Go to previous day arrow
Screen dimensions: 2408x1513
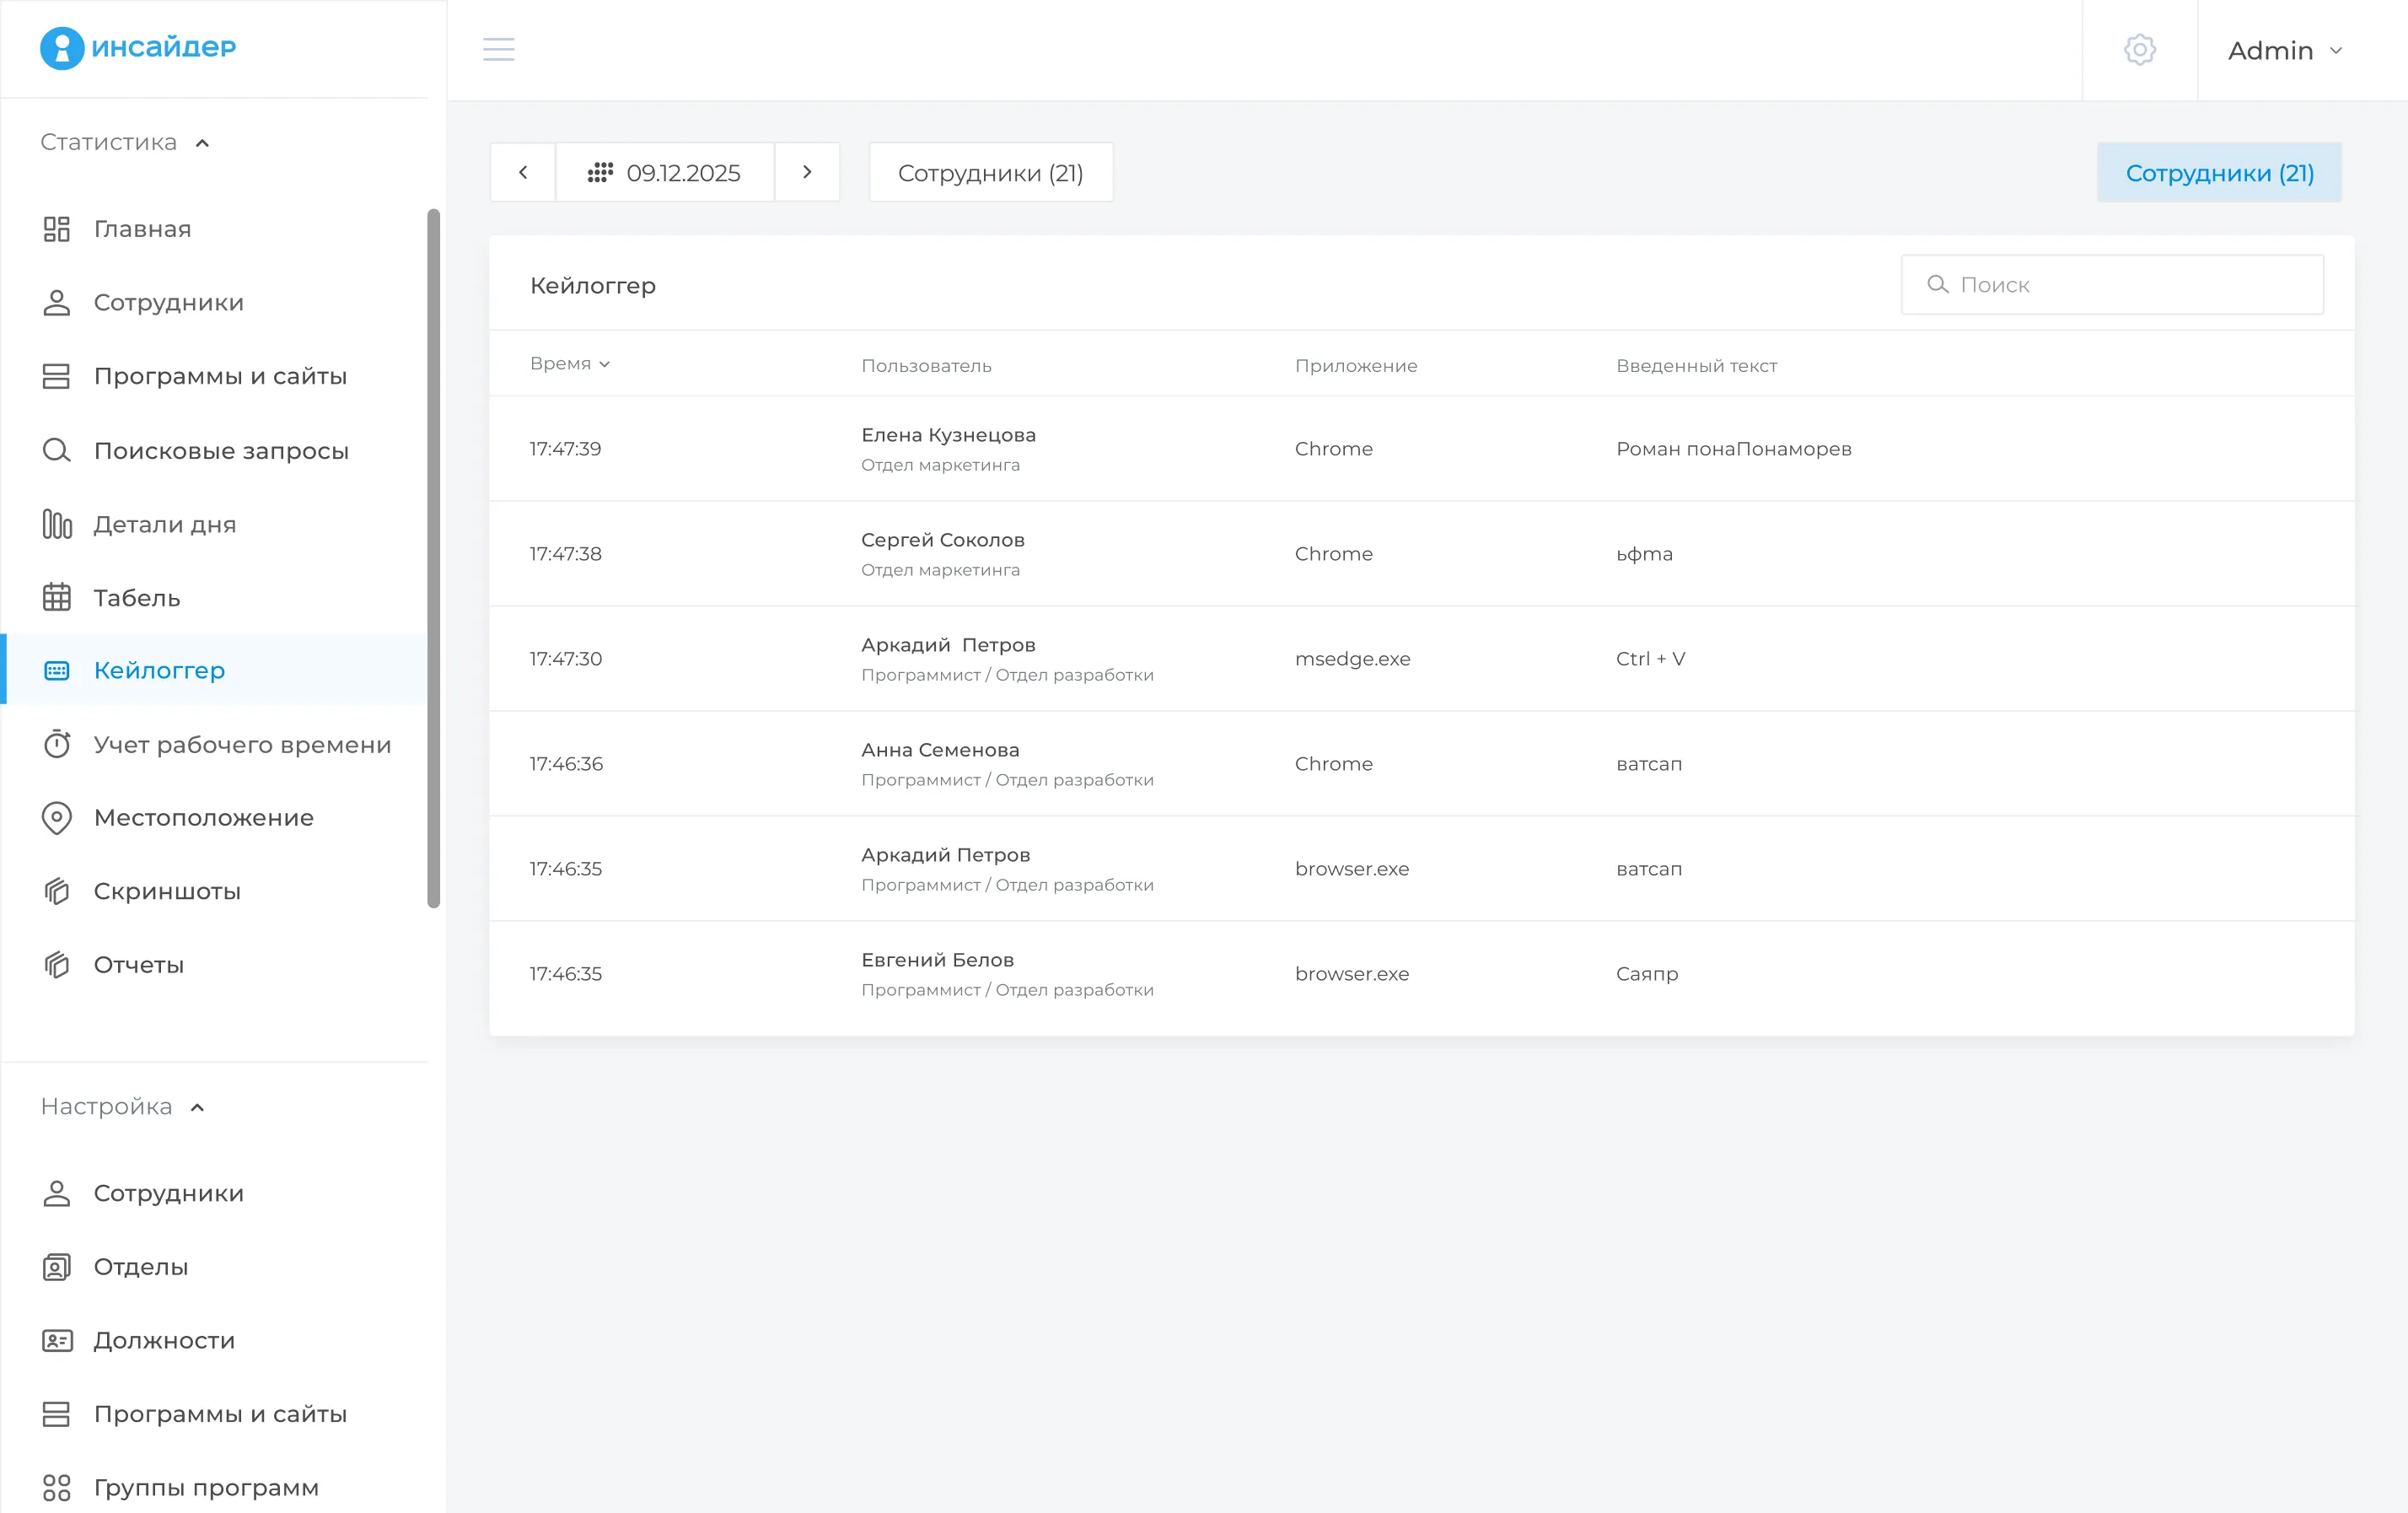[523, 172]
